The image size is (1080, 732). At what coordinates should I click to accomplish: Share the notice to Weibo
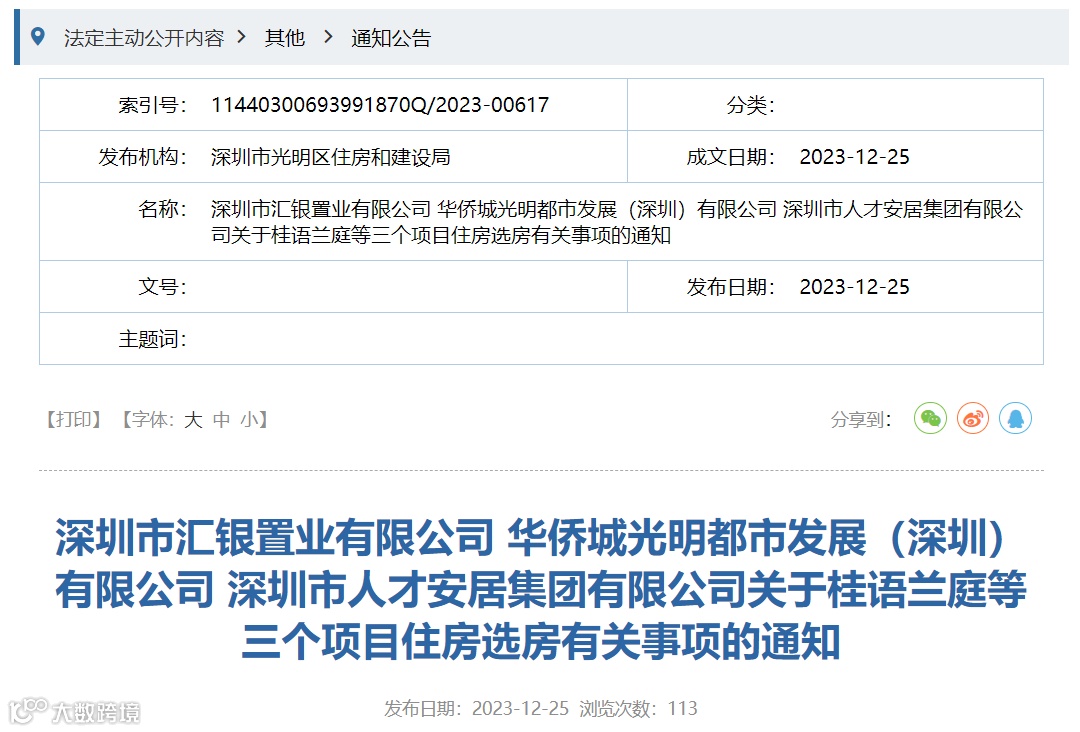[x=973, y=418]
